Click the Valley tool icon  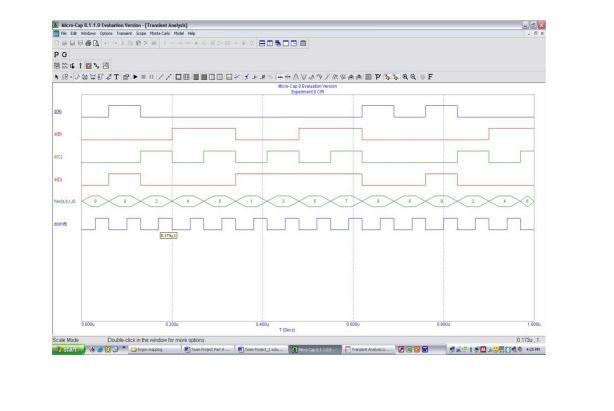click(x=303, y=77)
